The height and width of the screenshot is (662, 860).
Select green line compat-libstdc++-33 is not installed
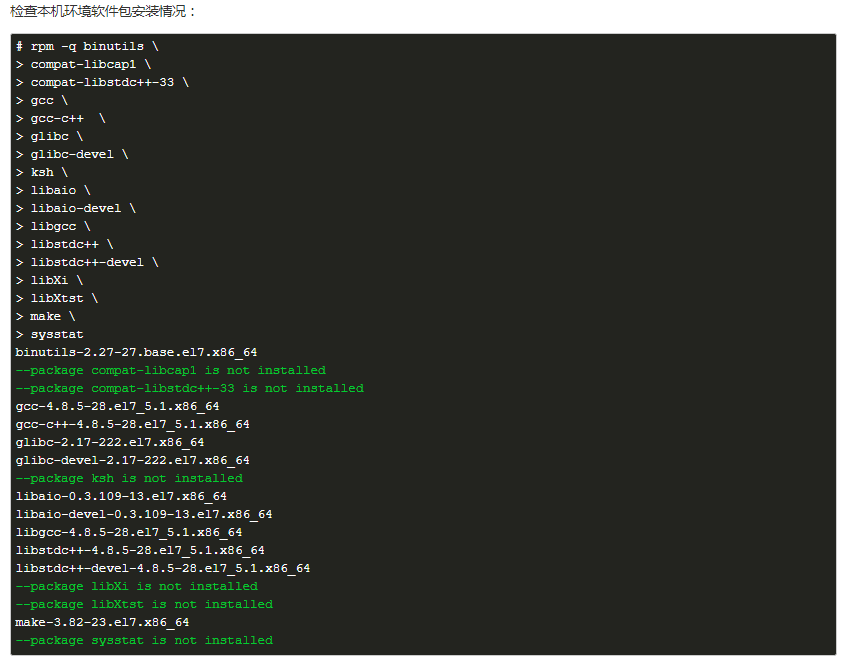pyautogui.click(x=190, y=389)
